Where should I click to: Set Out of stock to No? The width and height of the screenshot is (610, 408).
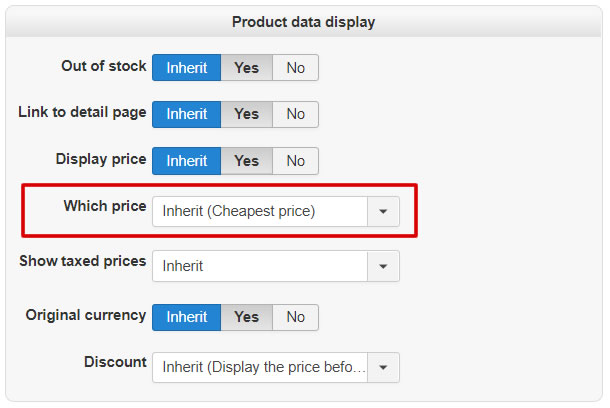click(295, 68)
